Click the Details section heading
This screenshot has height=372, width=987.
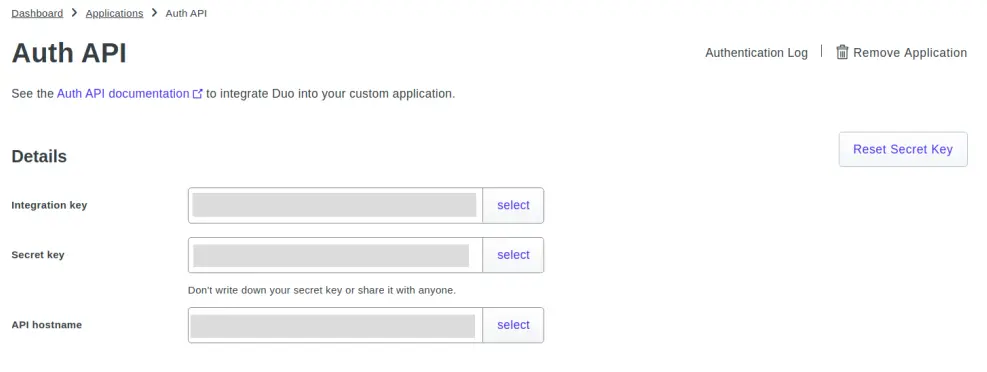(x=39, y=156)
